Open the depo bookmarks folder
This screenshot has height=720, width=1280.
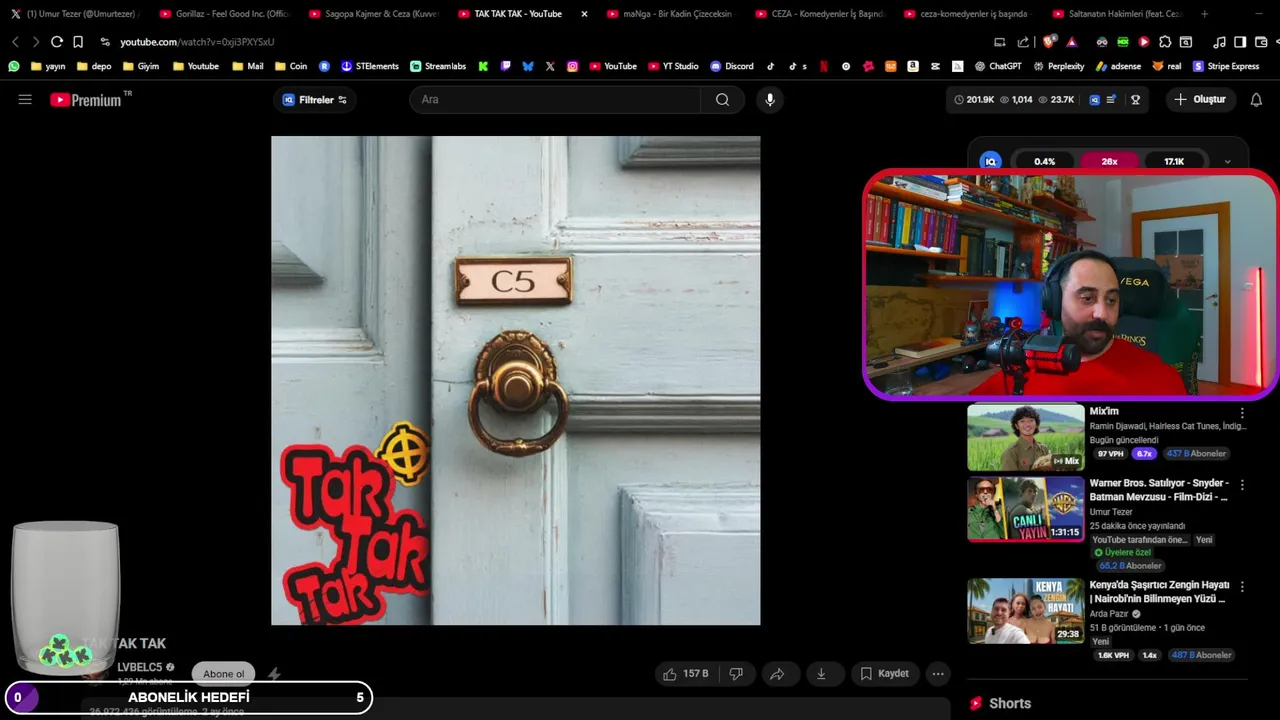(93, 66)
